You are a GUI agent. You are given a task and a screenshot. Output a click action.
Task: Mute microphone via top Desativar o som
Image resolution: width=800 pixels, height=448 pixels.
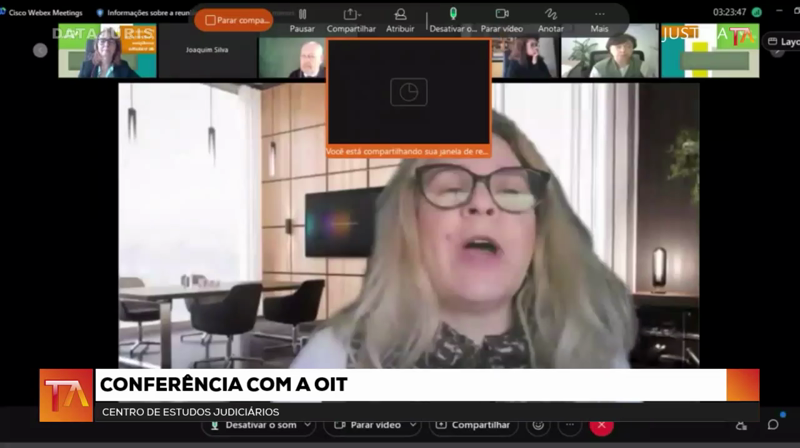click(453, 15)
